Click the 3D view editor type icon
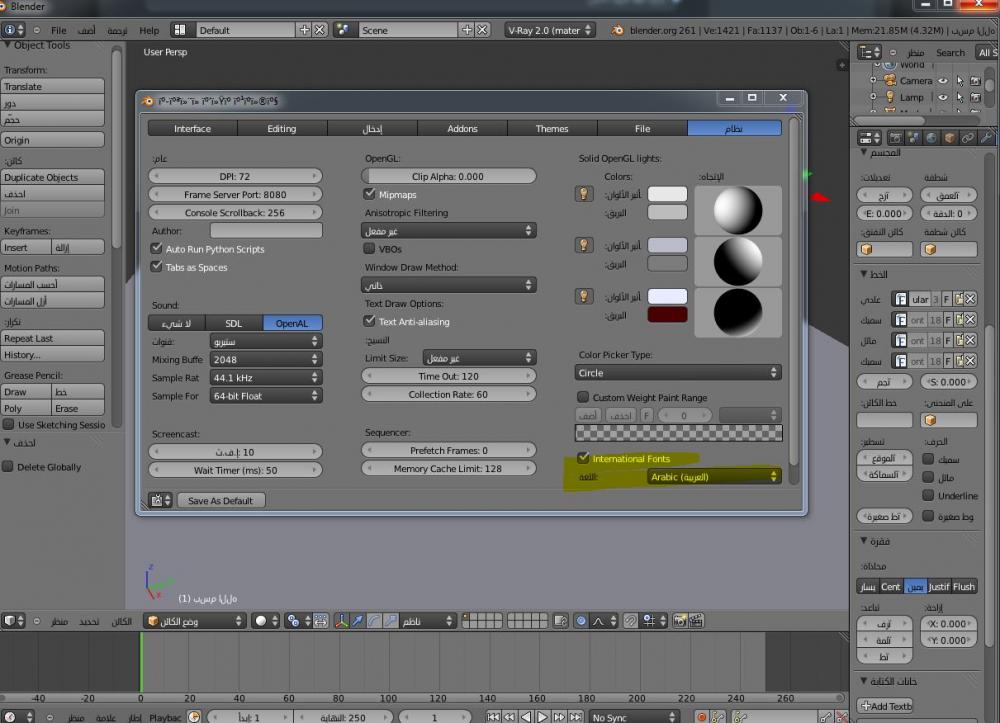This screenshot has height=723, width=1000. 13,620
